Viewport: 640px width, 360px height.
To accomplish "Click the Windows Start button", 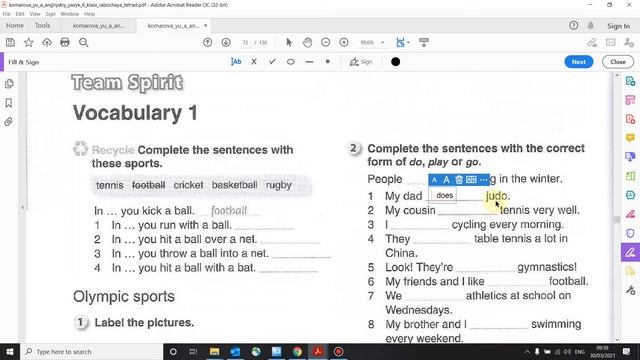I will pyautogui.click(x=9, y=351).
